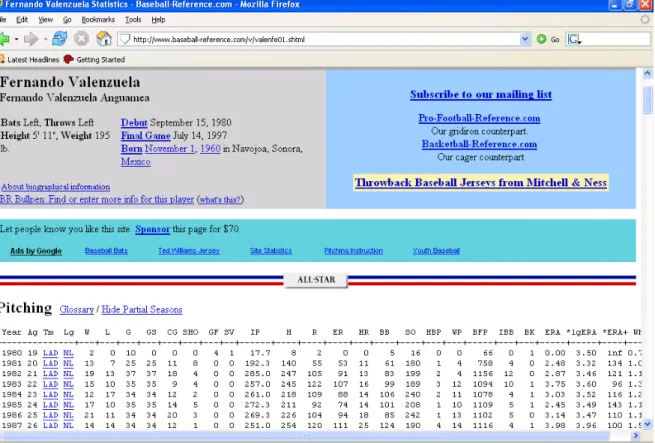Open the Youth Baseball ad link

pyautogui.click(x=436, y=251)
